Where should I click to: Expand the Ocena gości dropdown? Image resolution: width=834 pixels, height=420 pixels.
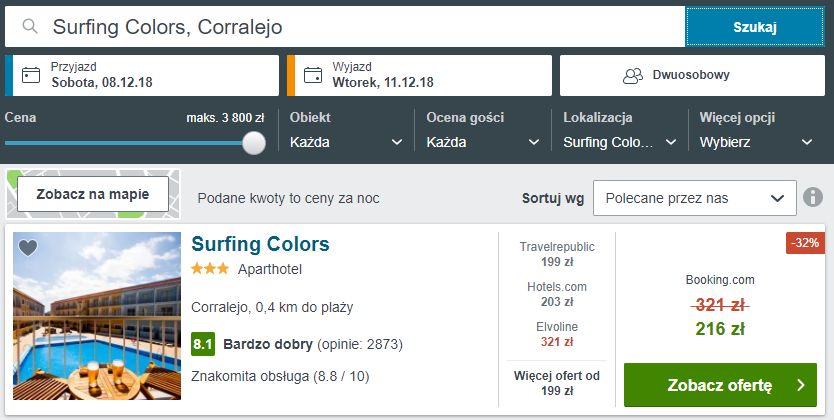(x=482, y=142)
